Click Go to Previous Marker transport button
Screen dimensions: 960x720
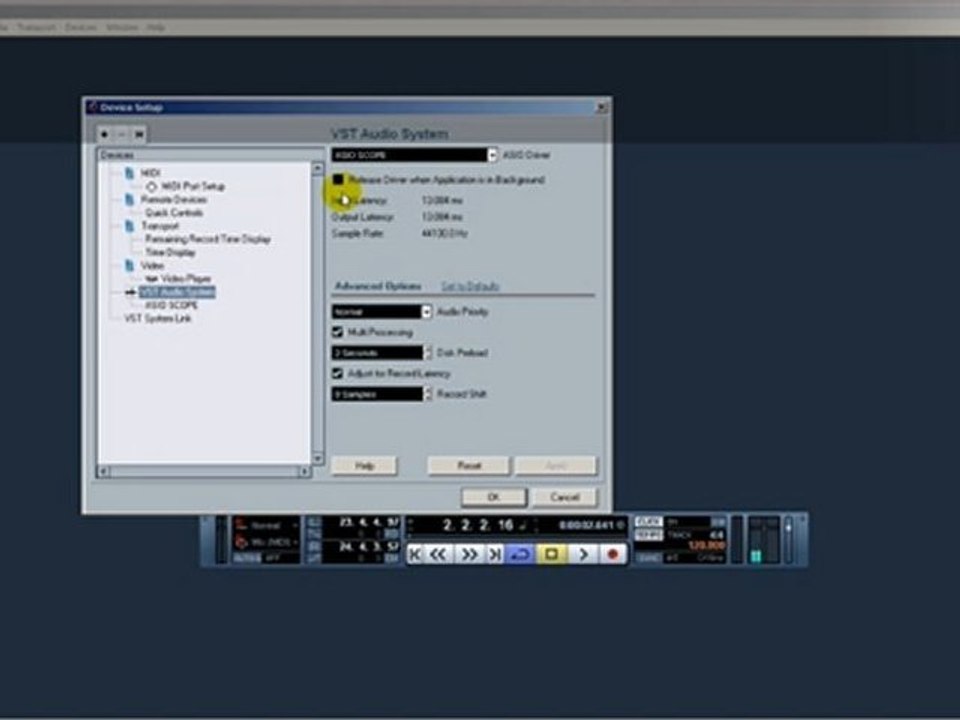tap(415, 554)
